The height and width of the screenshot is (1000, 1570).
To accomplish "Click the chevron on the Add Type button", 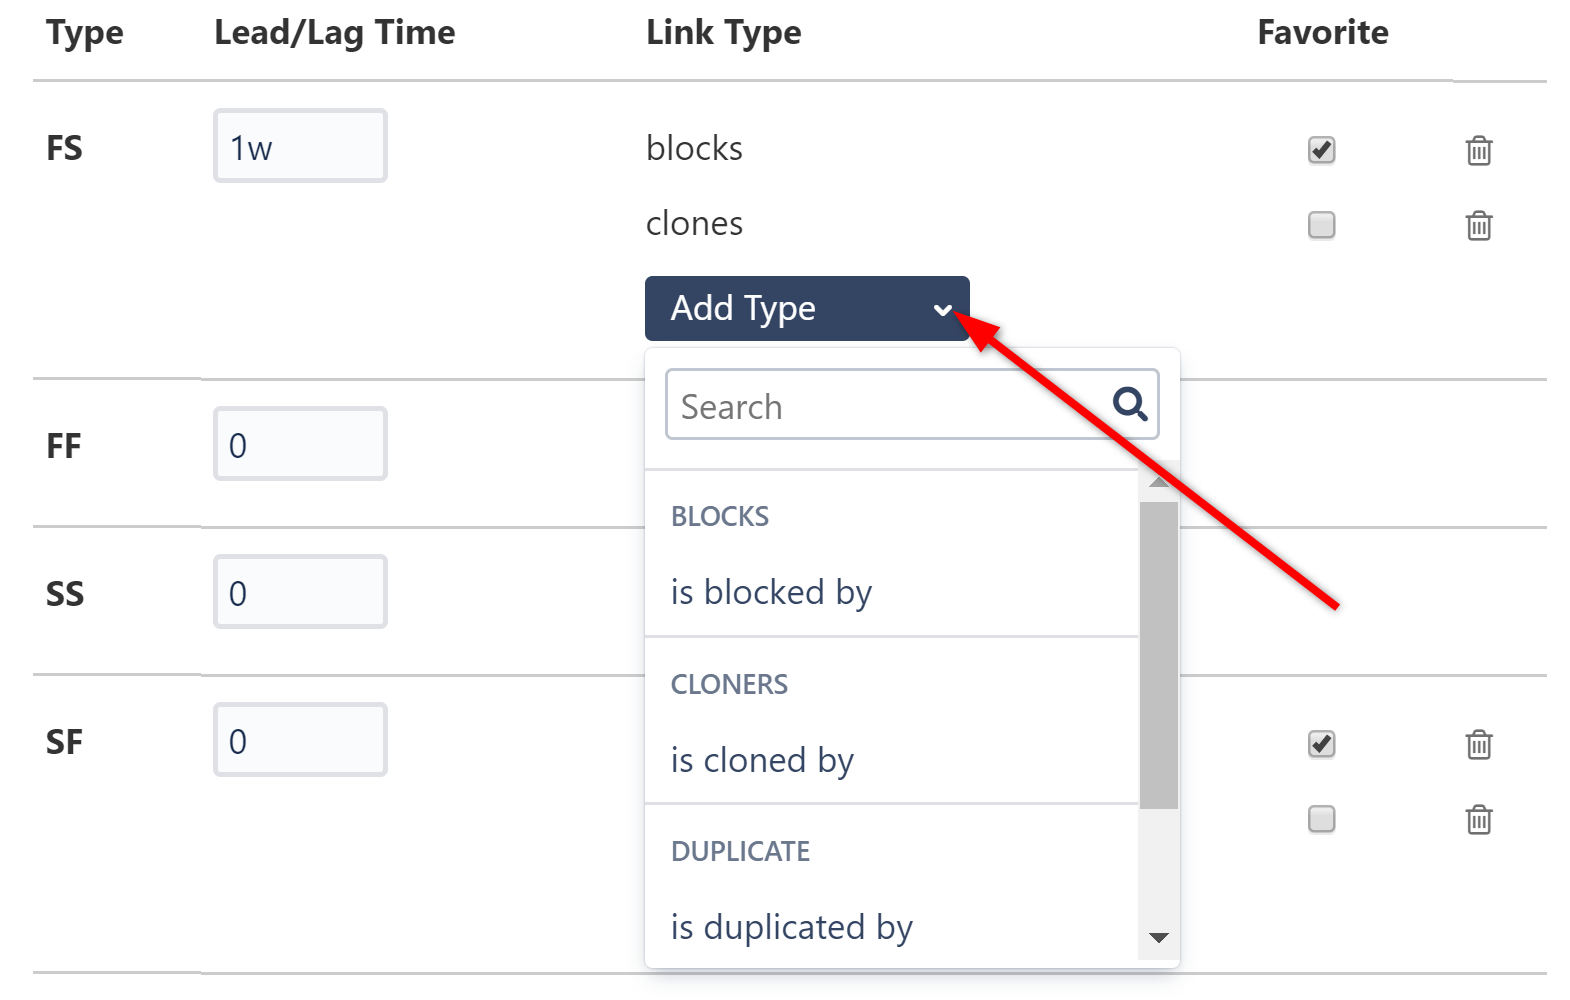I will [942, 309].
